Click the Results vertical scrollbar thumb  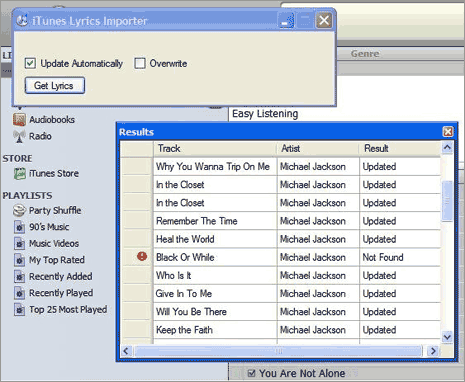point(447,201)
